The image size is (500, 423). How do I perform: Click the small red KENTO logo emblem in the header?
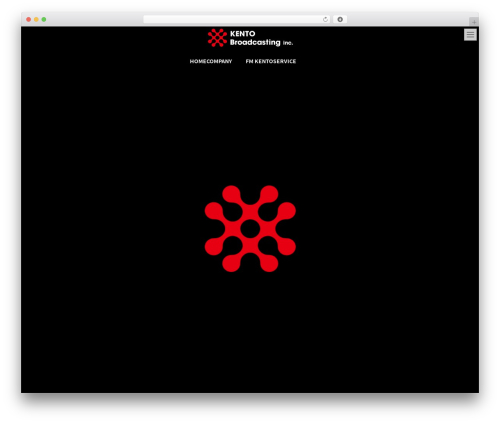click(217, 38)
